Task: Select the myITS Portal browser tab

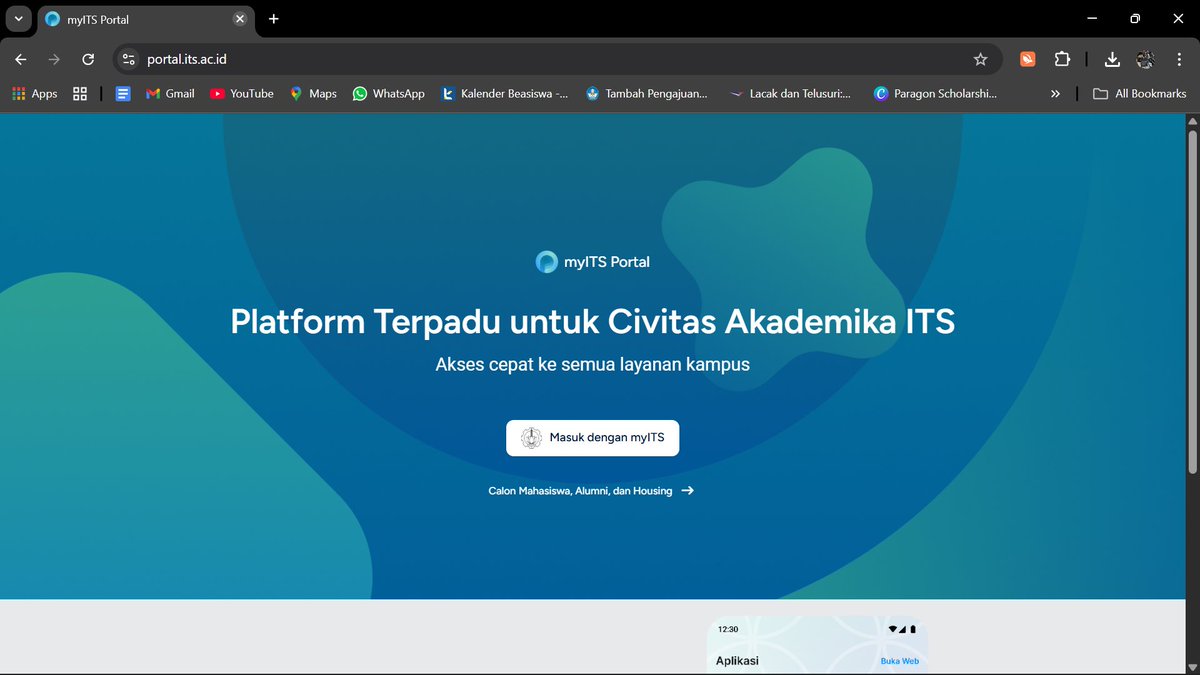Action: point(145,19)
